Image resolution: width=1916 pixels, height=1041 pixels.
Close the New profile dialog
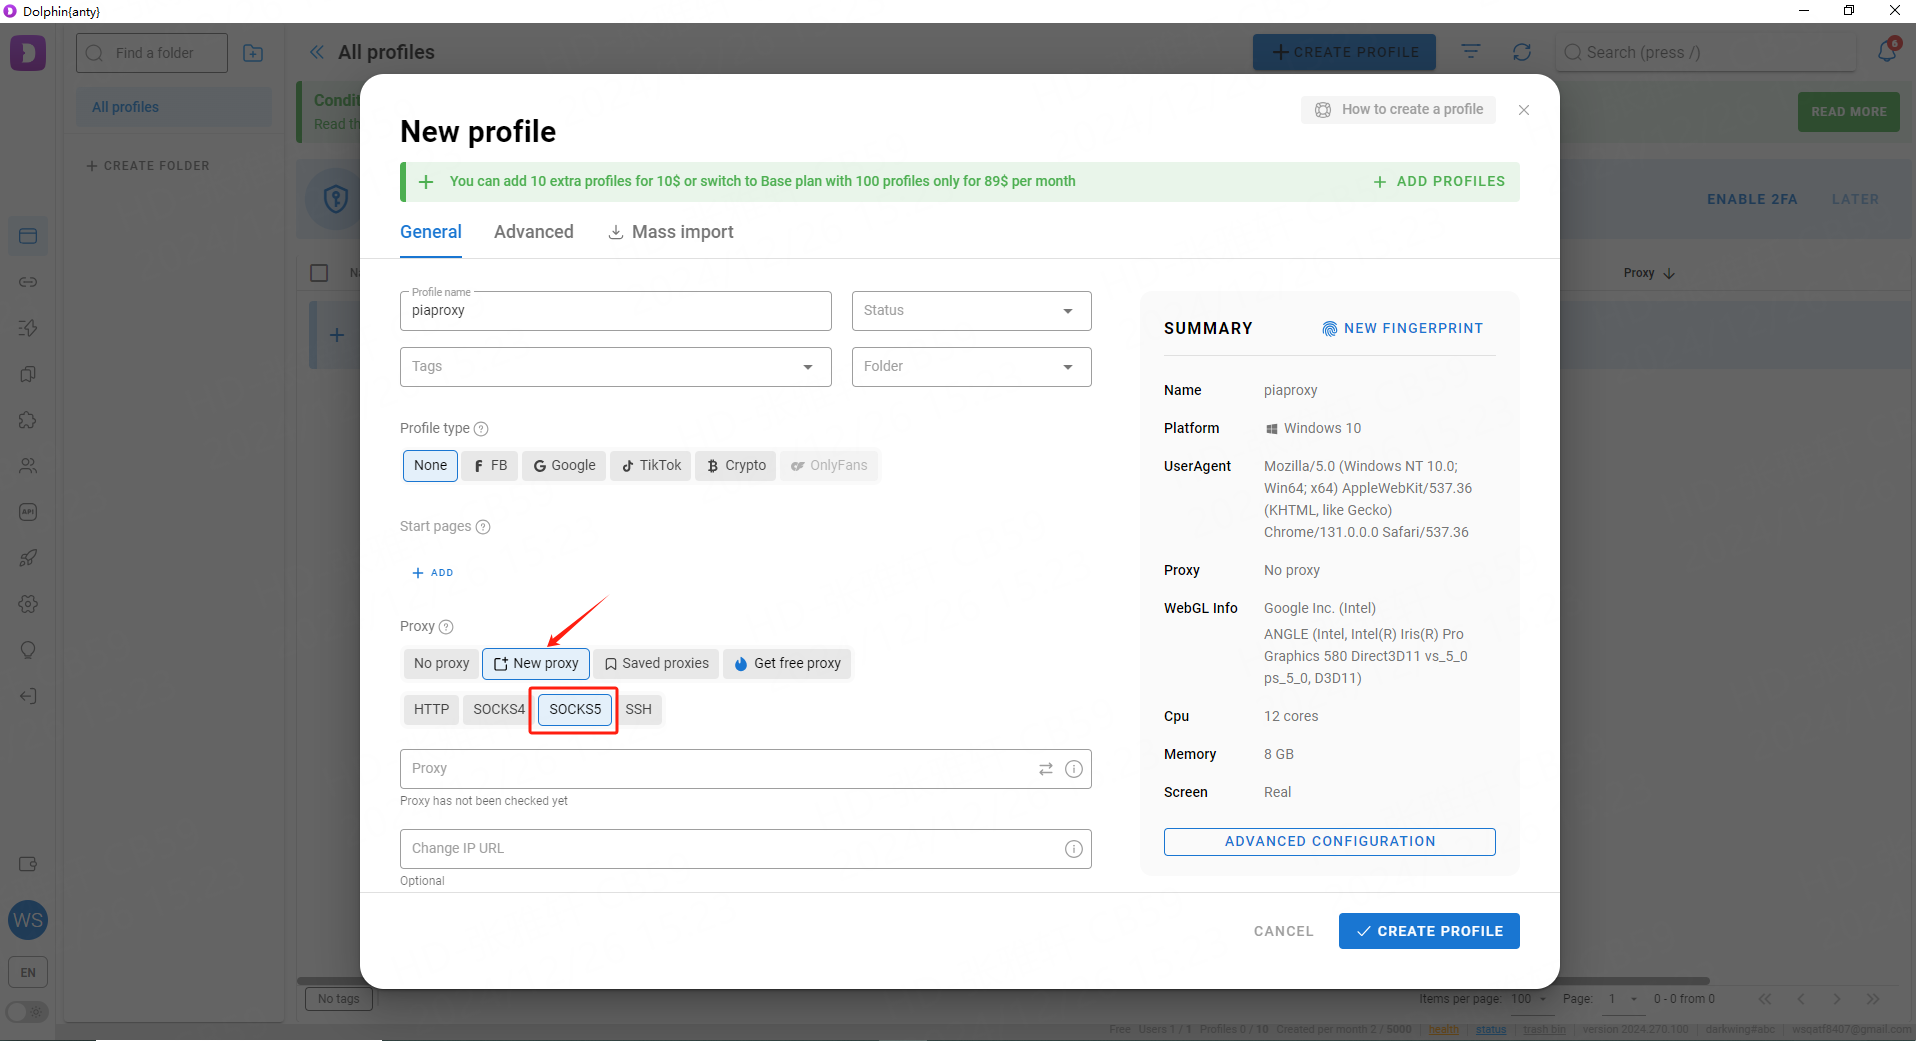pyautogui.click(x=1523, y=110)
